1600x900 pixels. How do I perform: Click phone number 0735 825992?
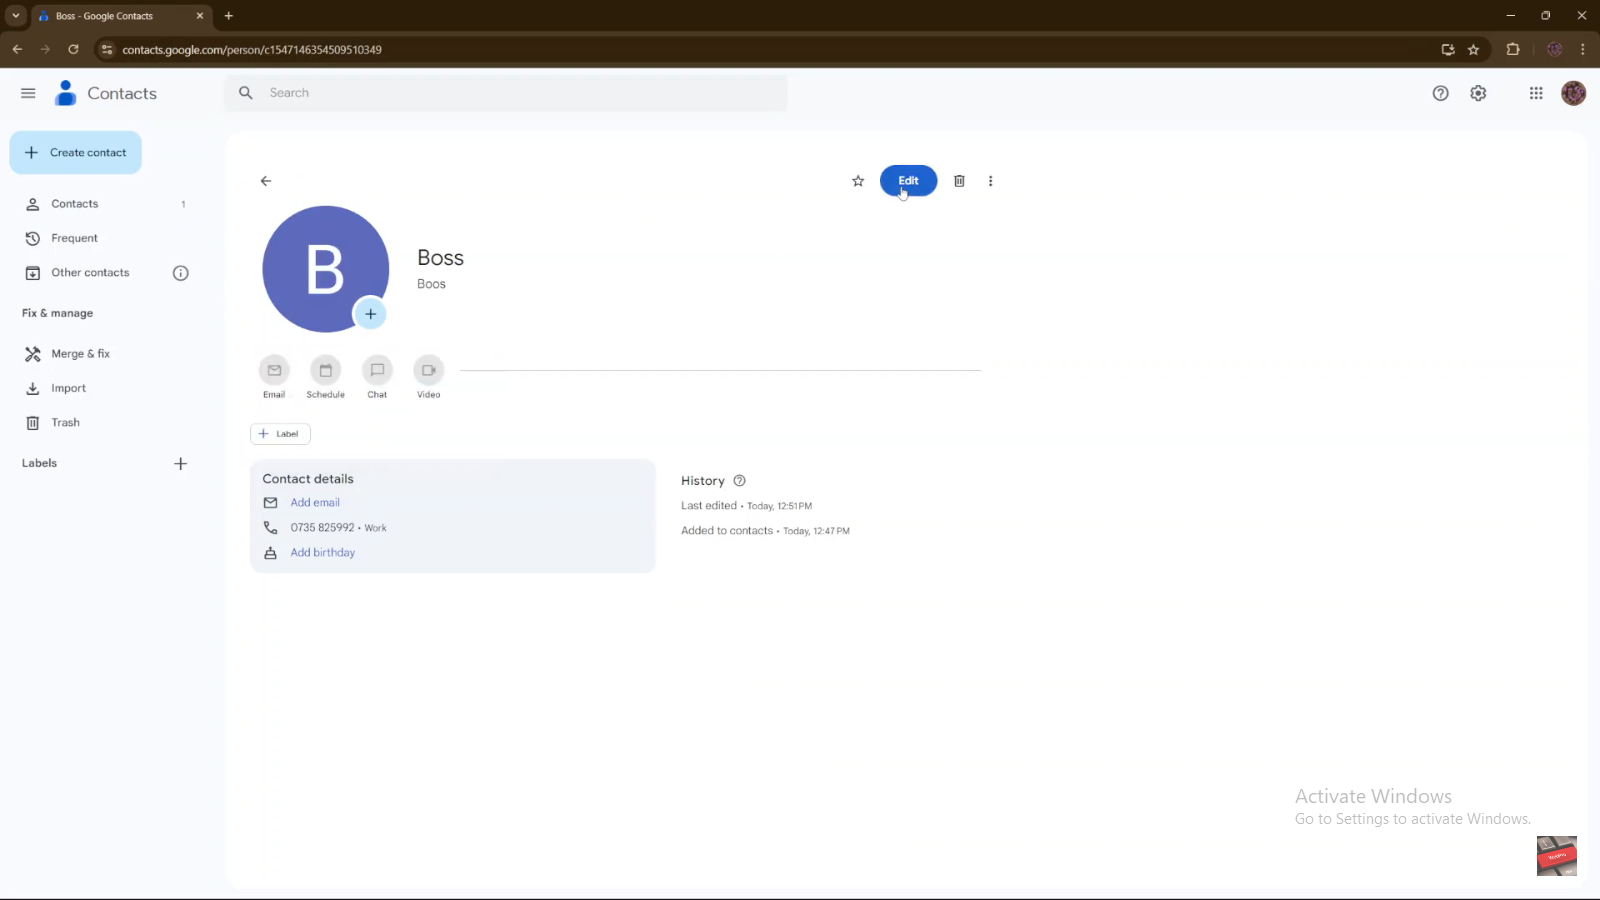coord(322,528)
